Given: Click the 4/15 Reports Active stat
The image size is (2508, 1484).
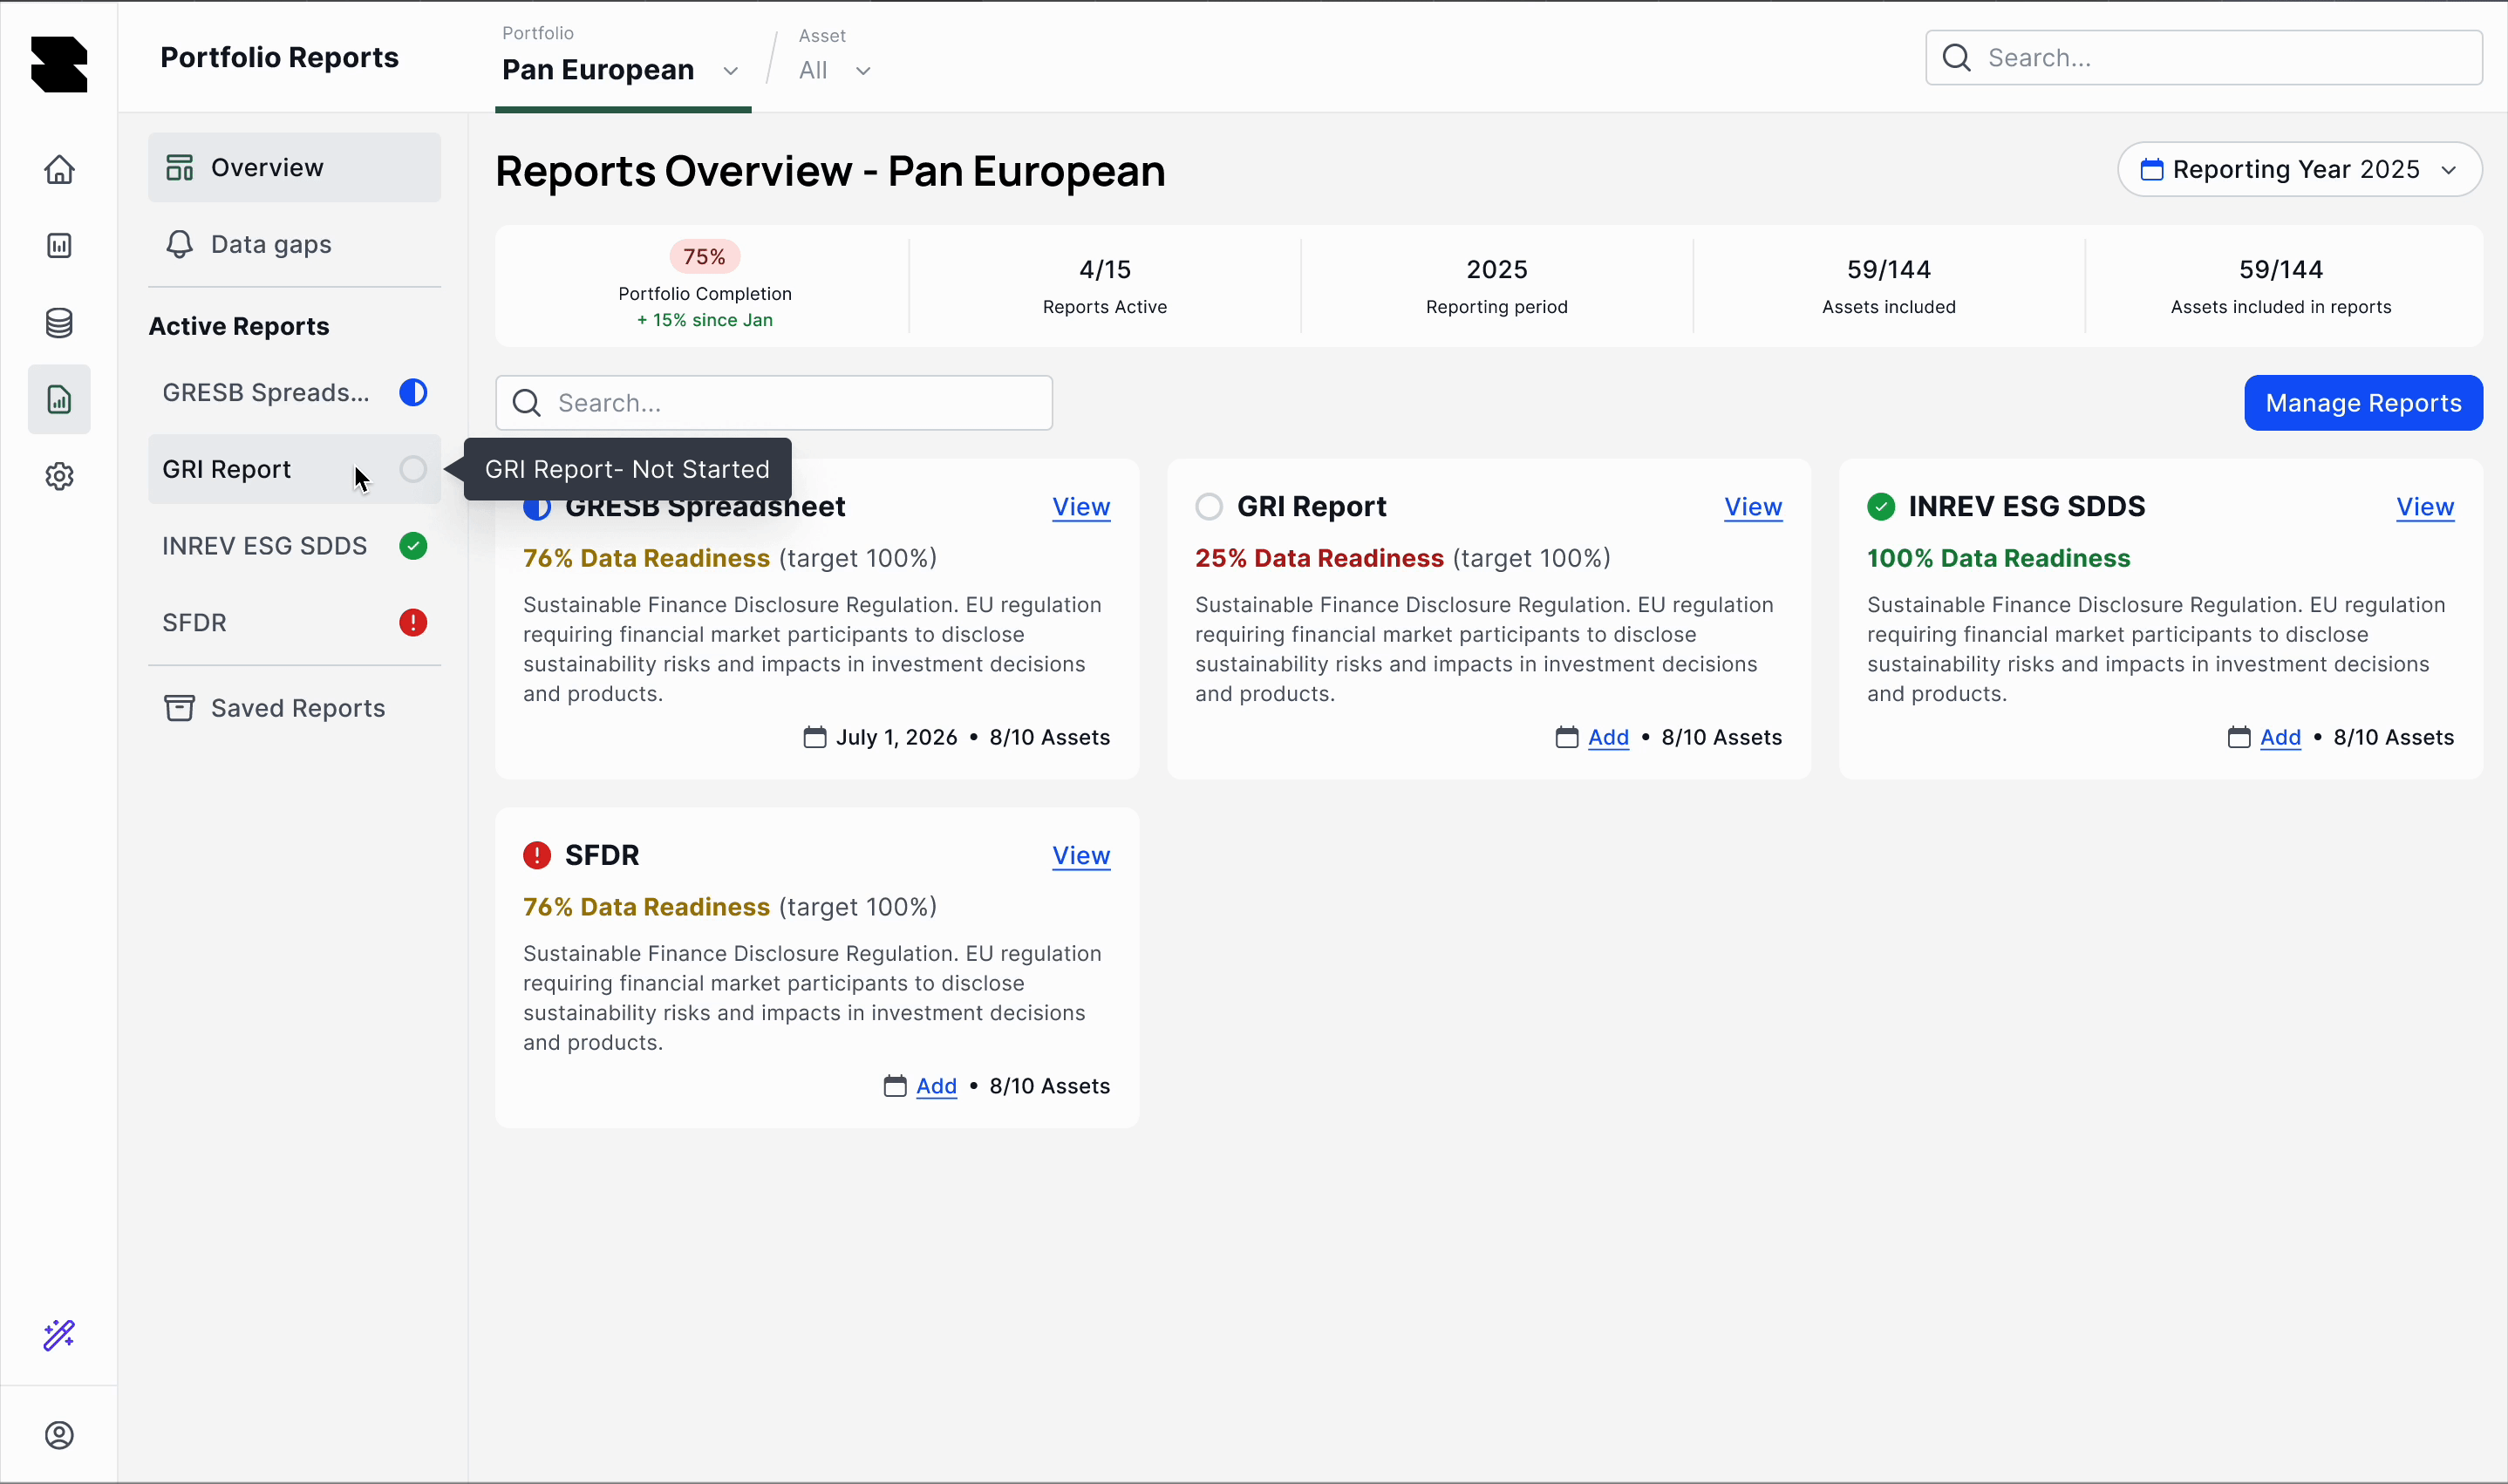Looking at the screenshot, I should coord(1104,286).
